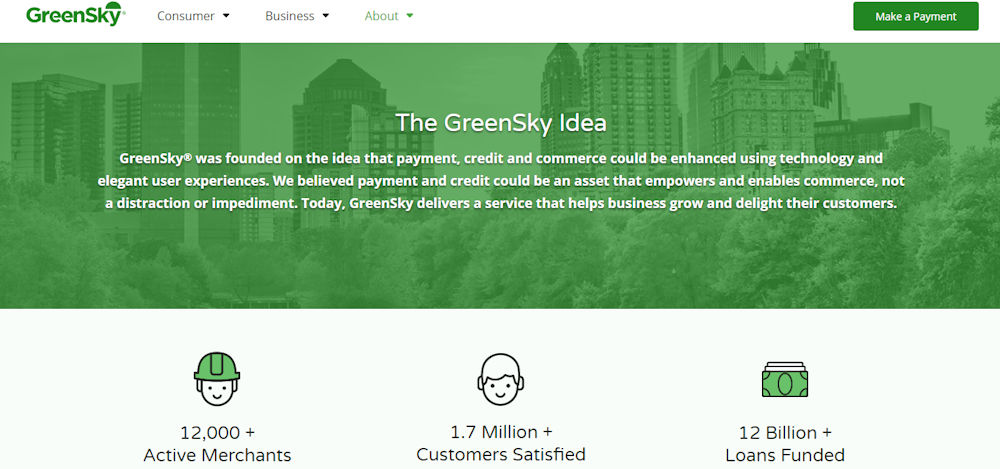Click the Customers Satisfied label

[501, 454]
